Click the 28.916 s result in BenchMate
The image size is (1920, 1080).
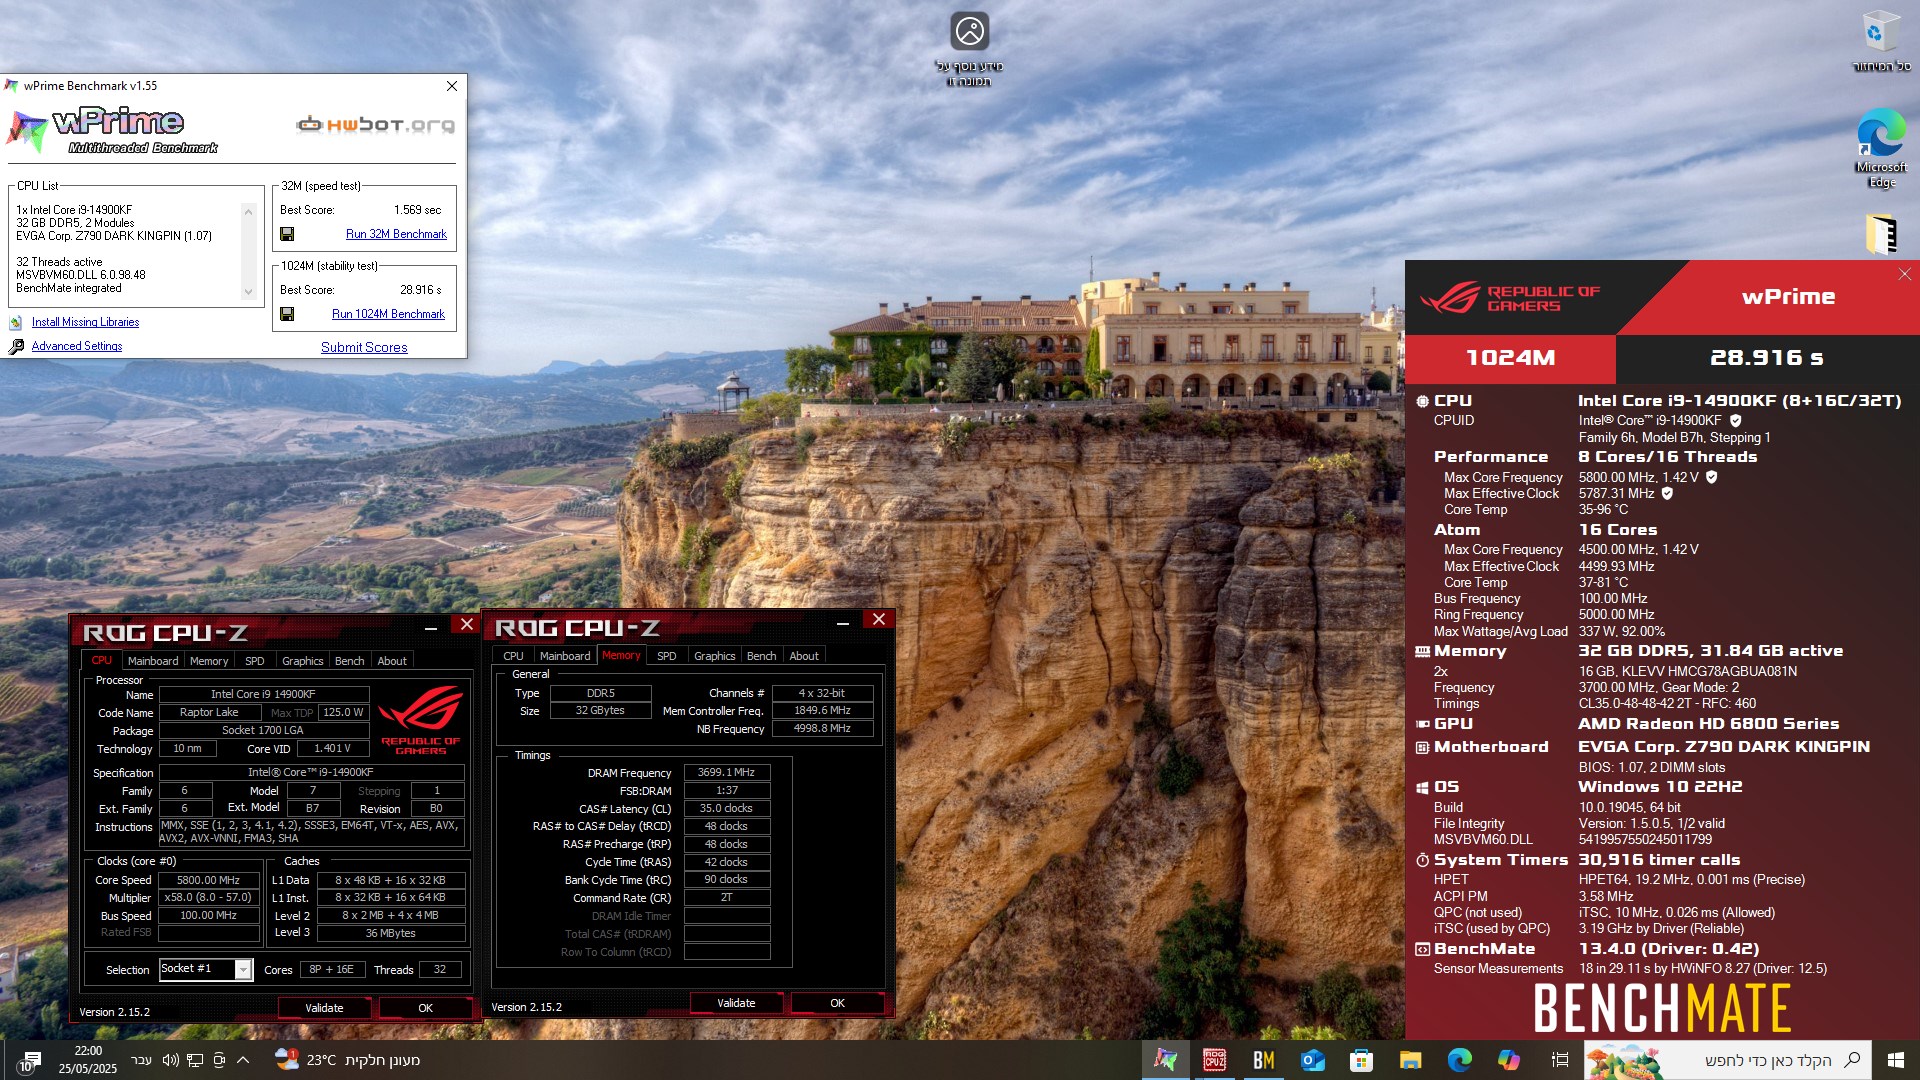1766,358
